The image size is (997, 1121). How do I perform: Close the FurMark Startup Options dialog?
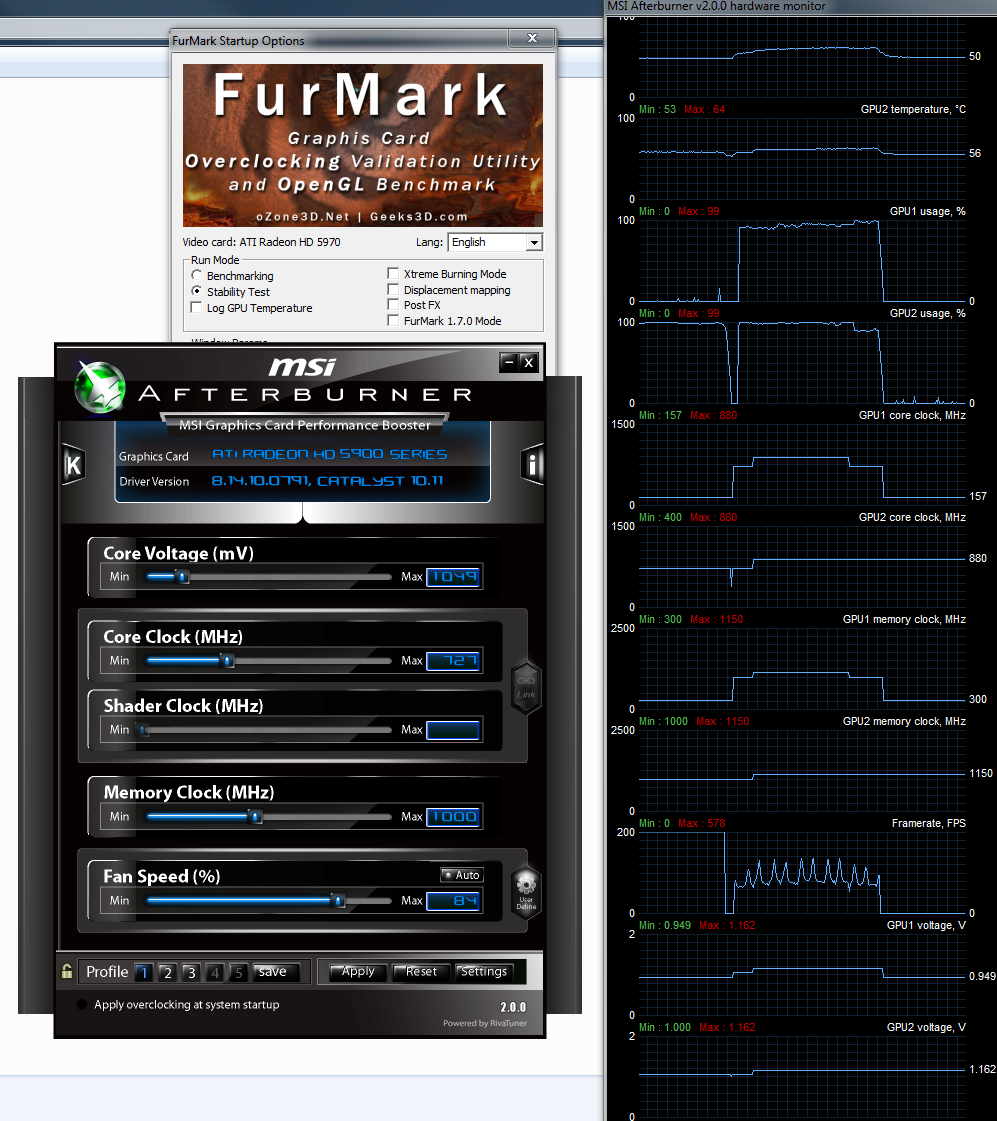(532, 39)
